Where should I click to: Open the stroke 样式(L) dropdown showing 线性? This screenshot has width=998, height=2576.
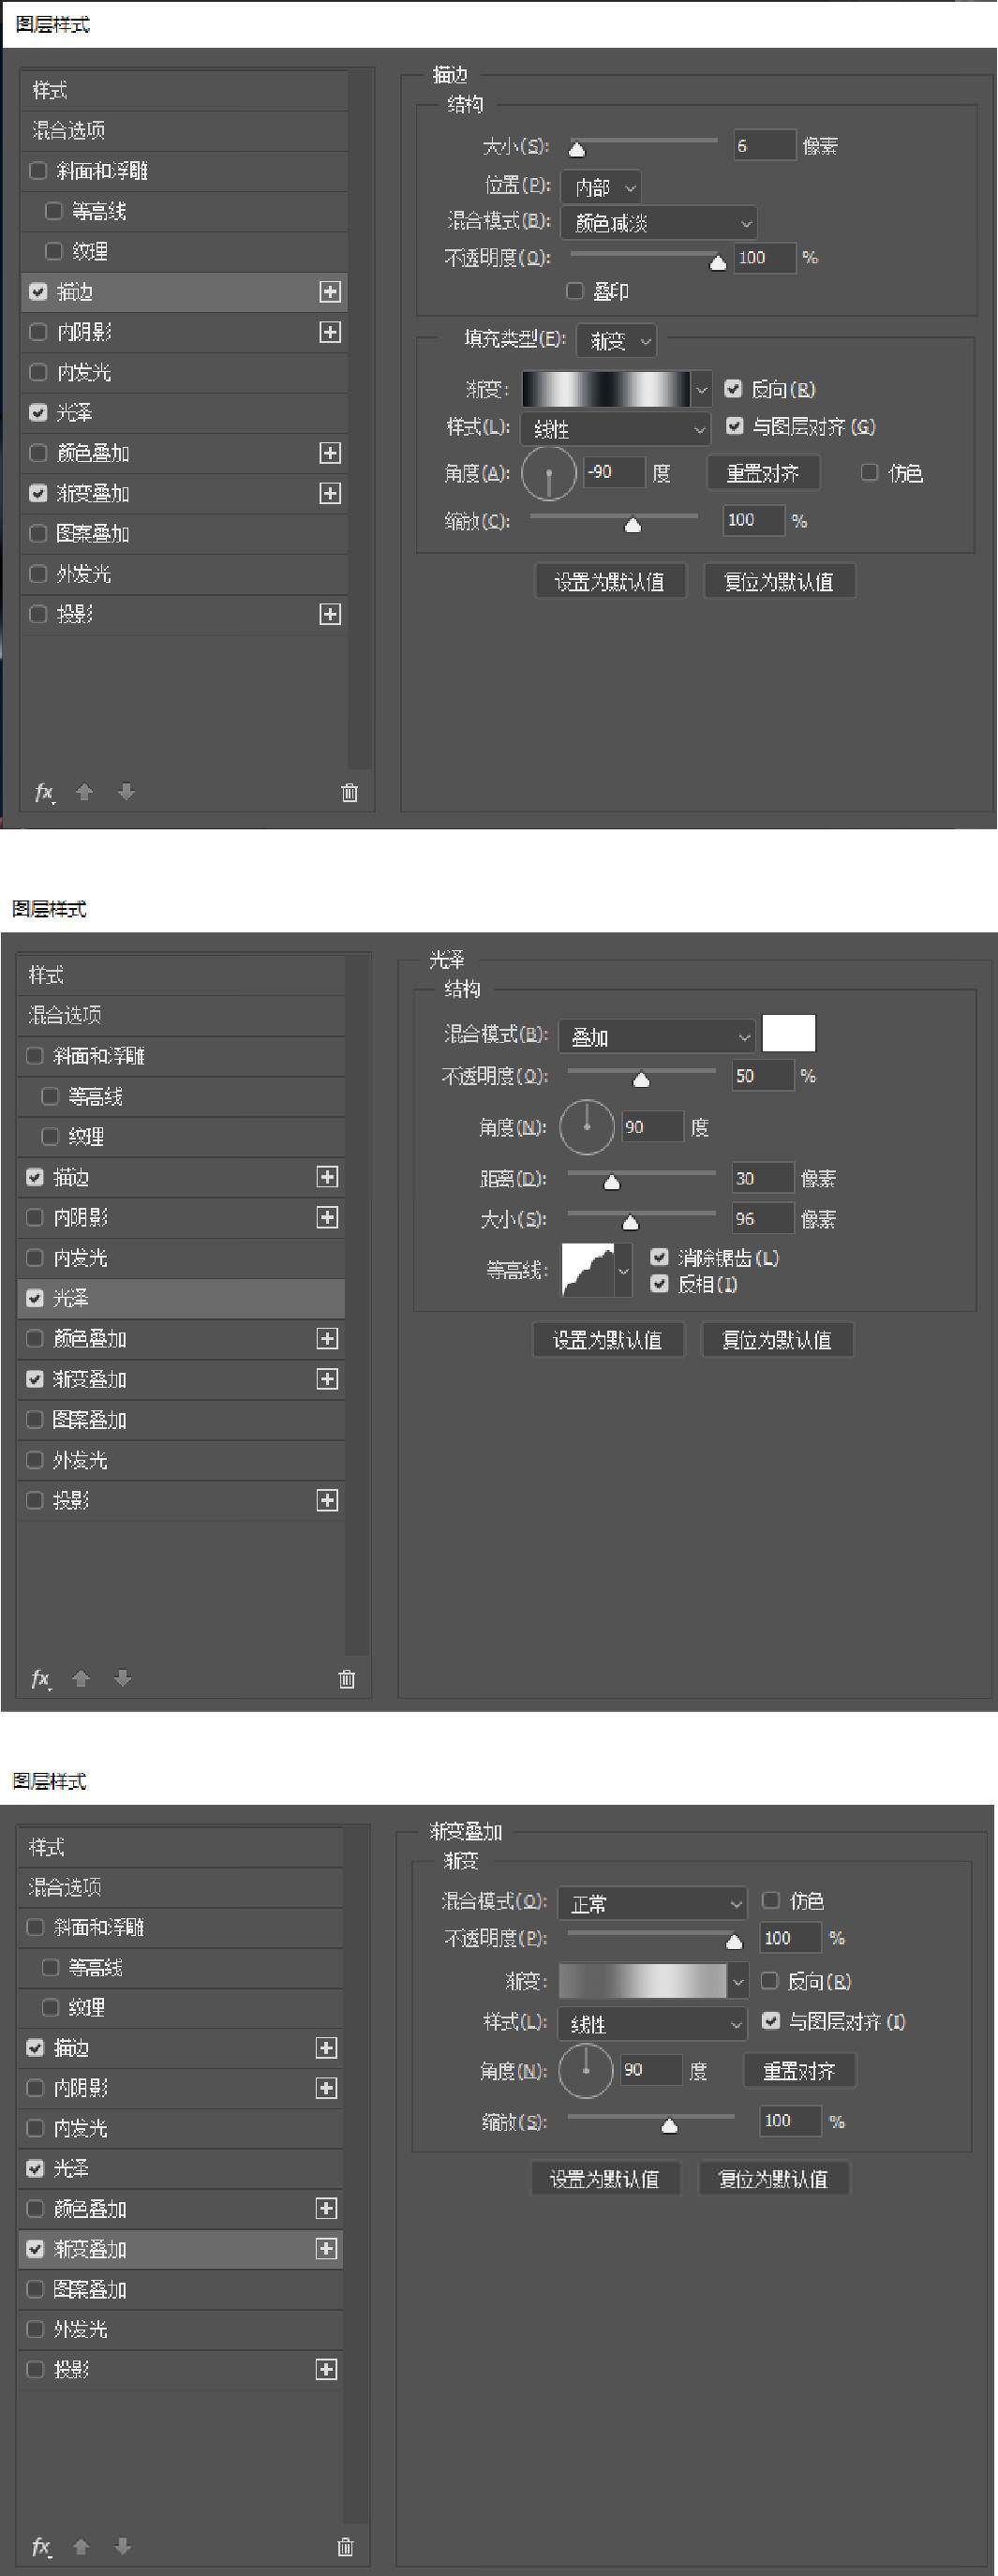coord(616,429)
